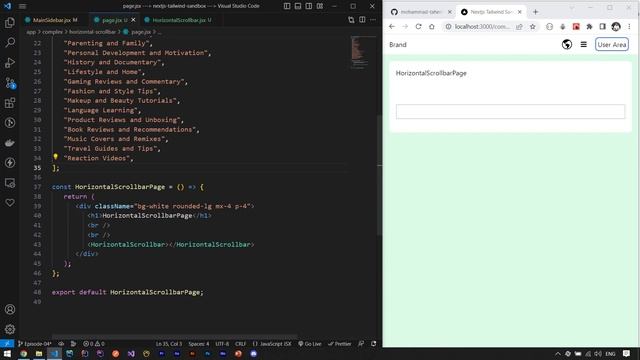Click the empty horizontal scrollbar box on webpage
The height and width of the screenshot is (360, 640).
click(x=510, y=111)
